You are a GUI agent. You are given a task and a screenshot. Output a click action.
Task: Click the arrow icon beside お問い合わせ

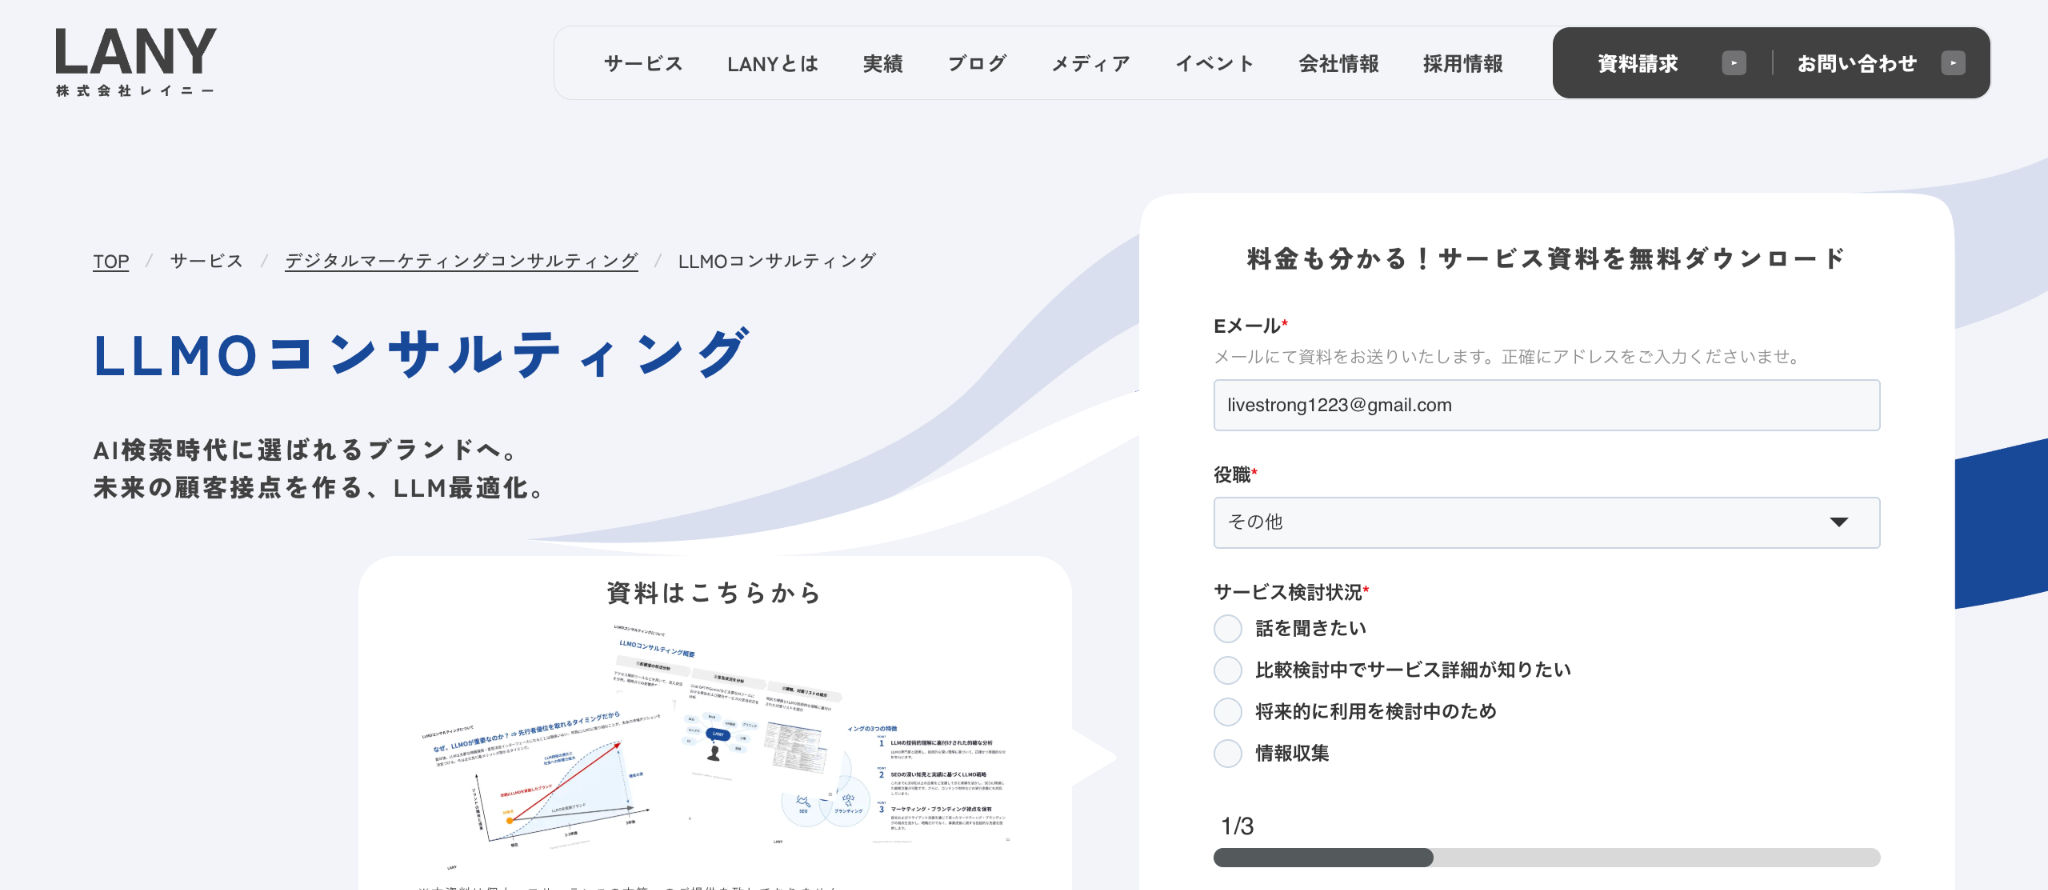pyautogui.click(x=1952, y=63)
